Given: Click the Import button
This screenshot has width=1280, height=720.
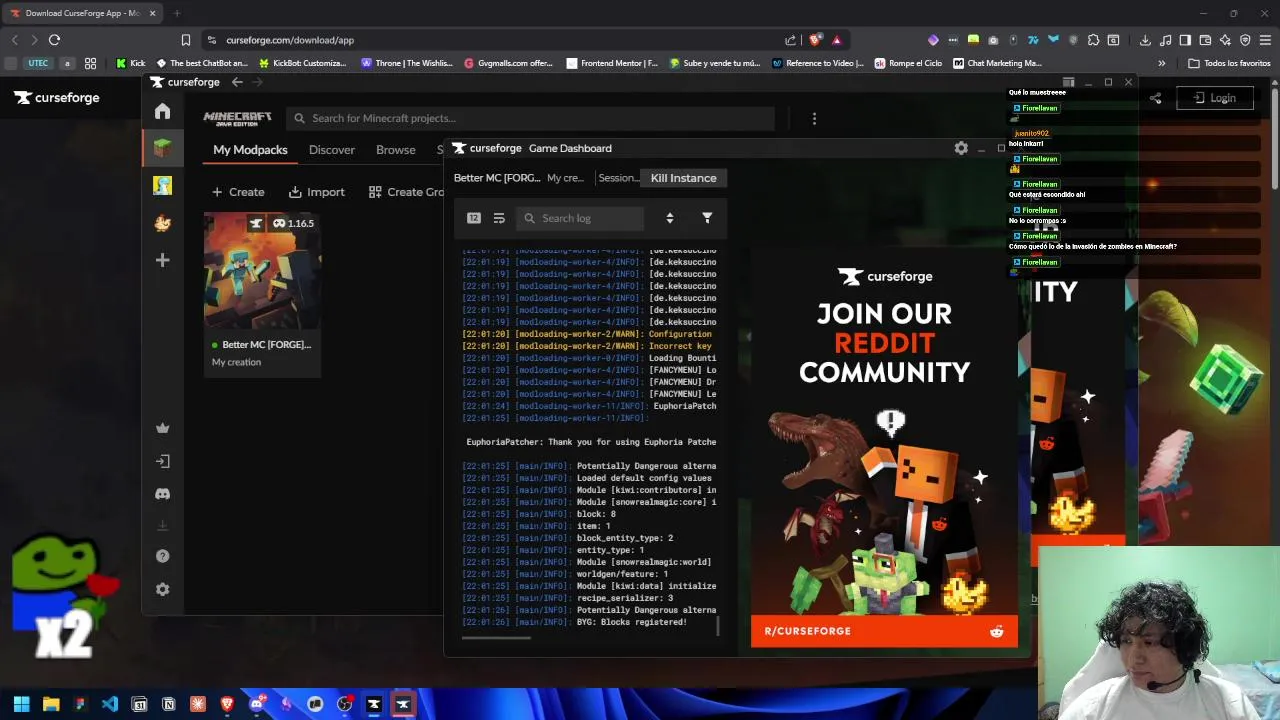Looking at the screenshot, I should point(316,192).
